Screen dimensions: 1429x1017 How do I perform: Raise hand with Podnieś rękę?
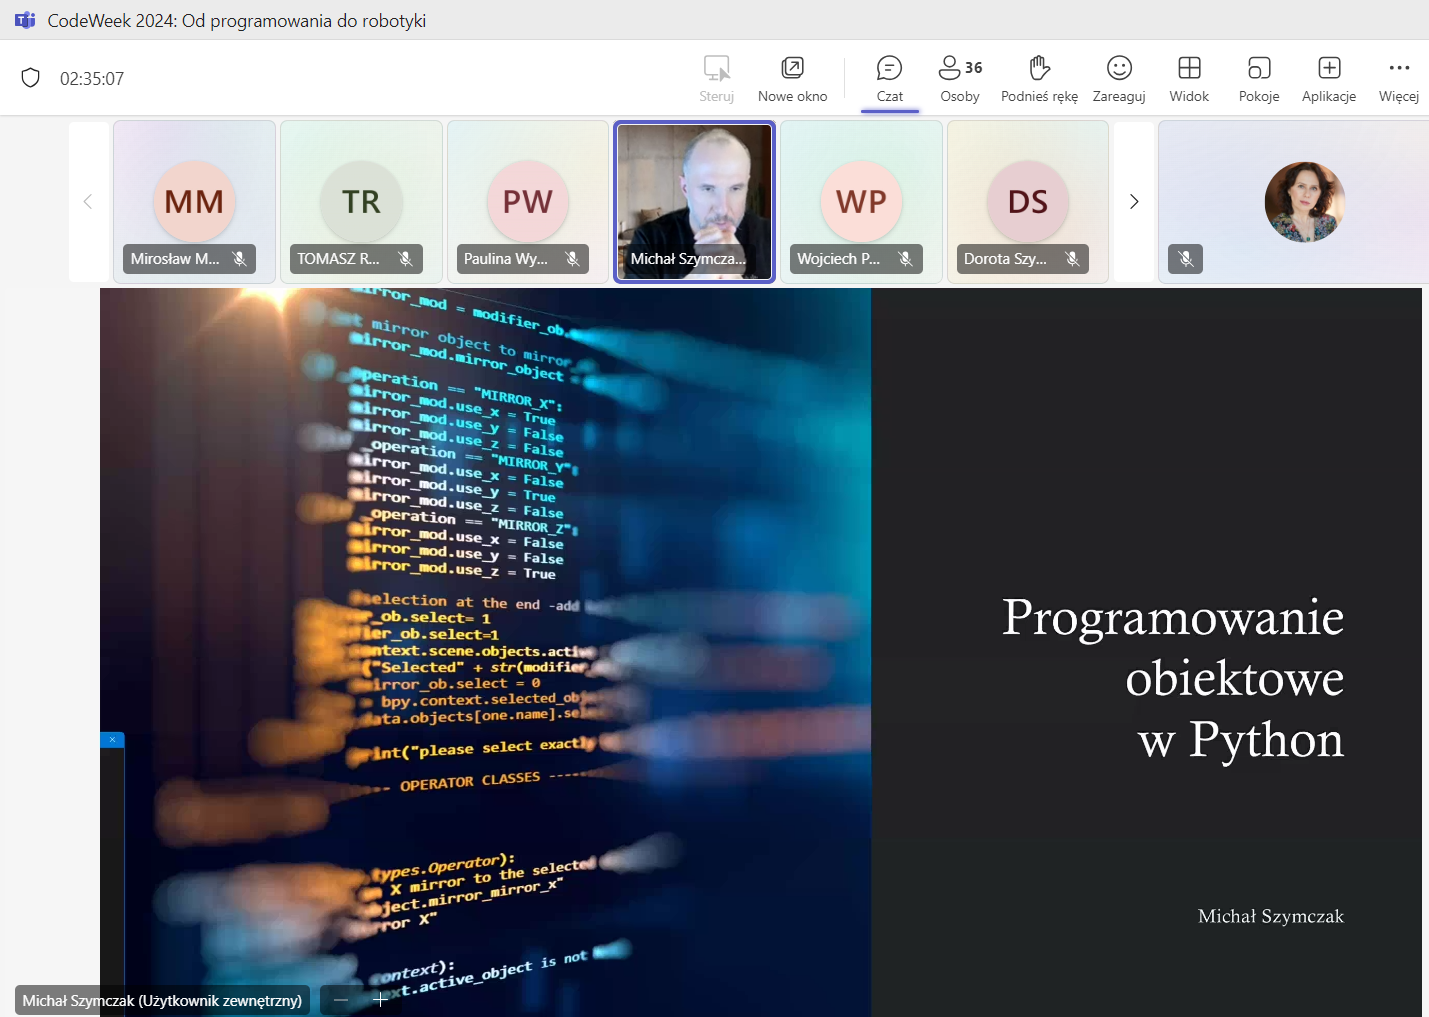click(1039, 79)
